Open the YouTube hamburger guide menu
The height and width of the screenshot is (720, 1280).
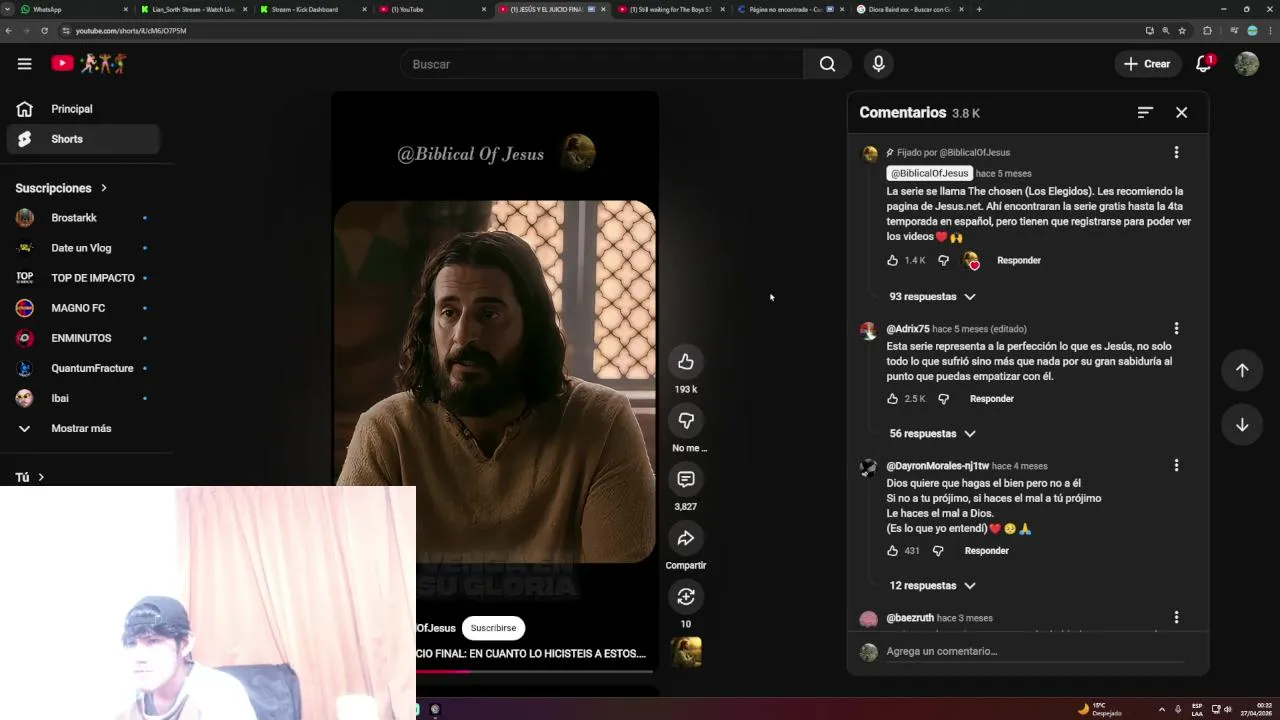click(24, 64)
